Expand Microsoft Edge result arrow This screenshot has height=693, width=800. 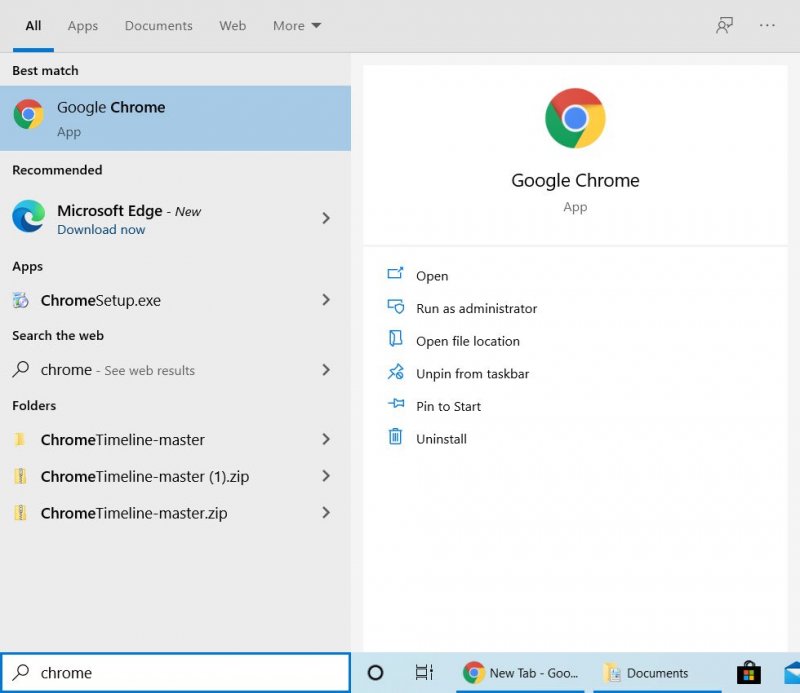[x=326, y=218]
